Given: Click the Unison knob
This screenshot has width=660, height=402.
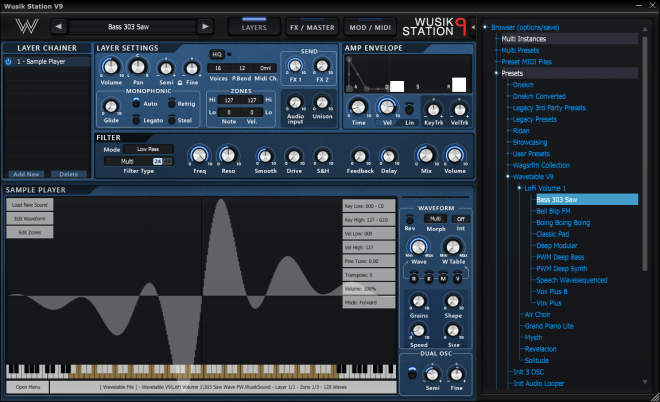Looking at the screenshot, I should click(x=322, y=103).
